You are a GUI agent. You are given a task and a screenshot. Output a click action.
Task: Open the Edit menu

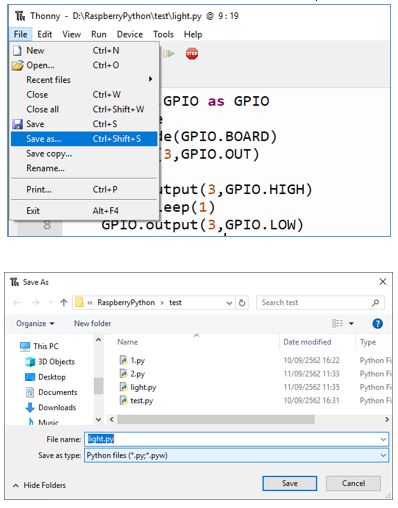[44, 34]
